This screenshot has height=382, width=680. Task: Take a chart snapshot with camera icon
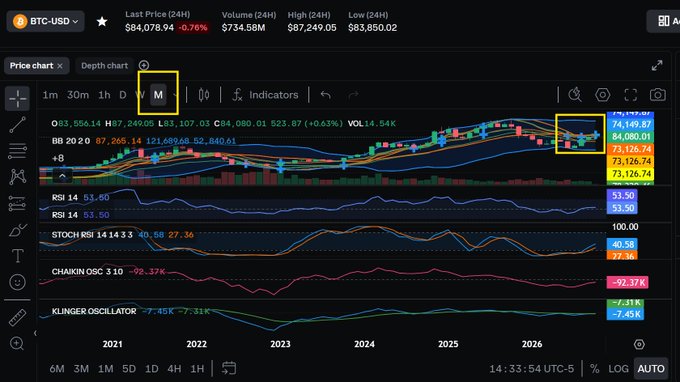657,95
